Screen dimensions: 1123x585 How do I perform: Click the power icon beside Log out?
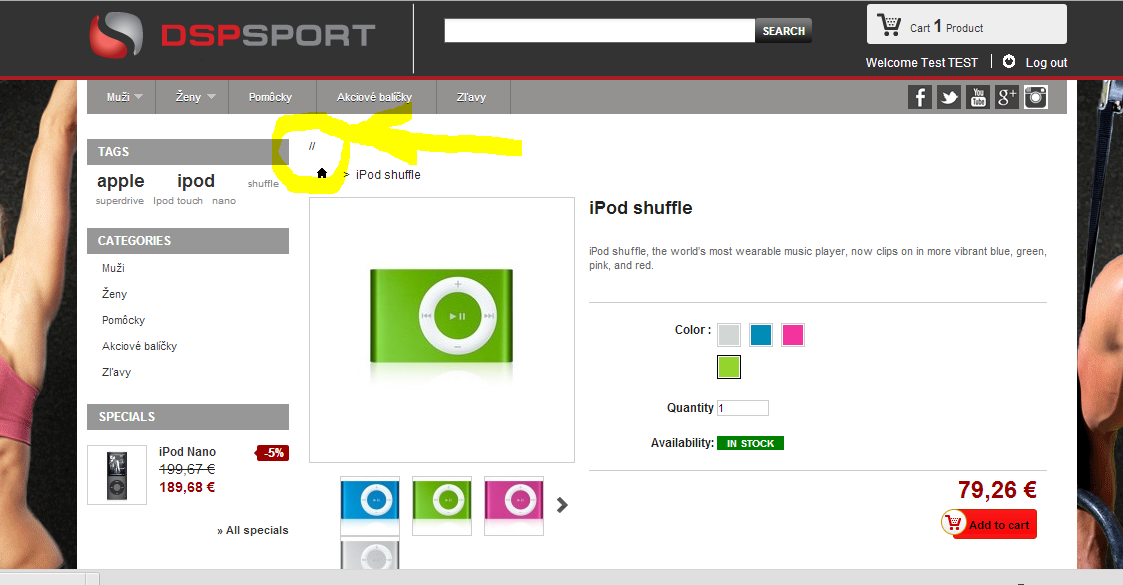coord(1008,62)
